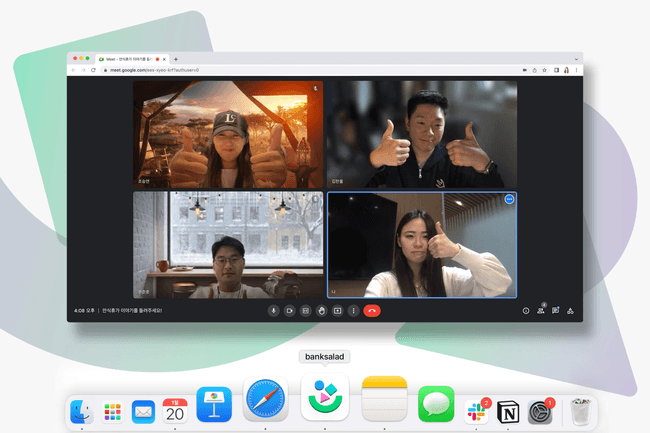The image size is (650, 433).
Task: Close the Meet browser tab
Action: [x=165, y=59]
